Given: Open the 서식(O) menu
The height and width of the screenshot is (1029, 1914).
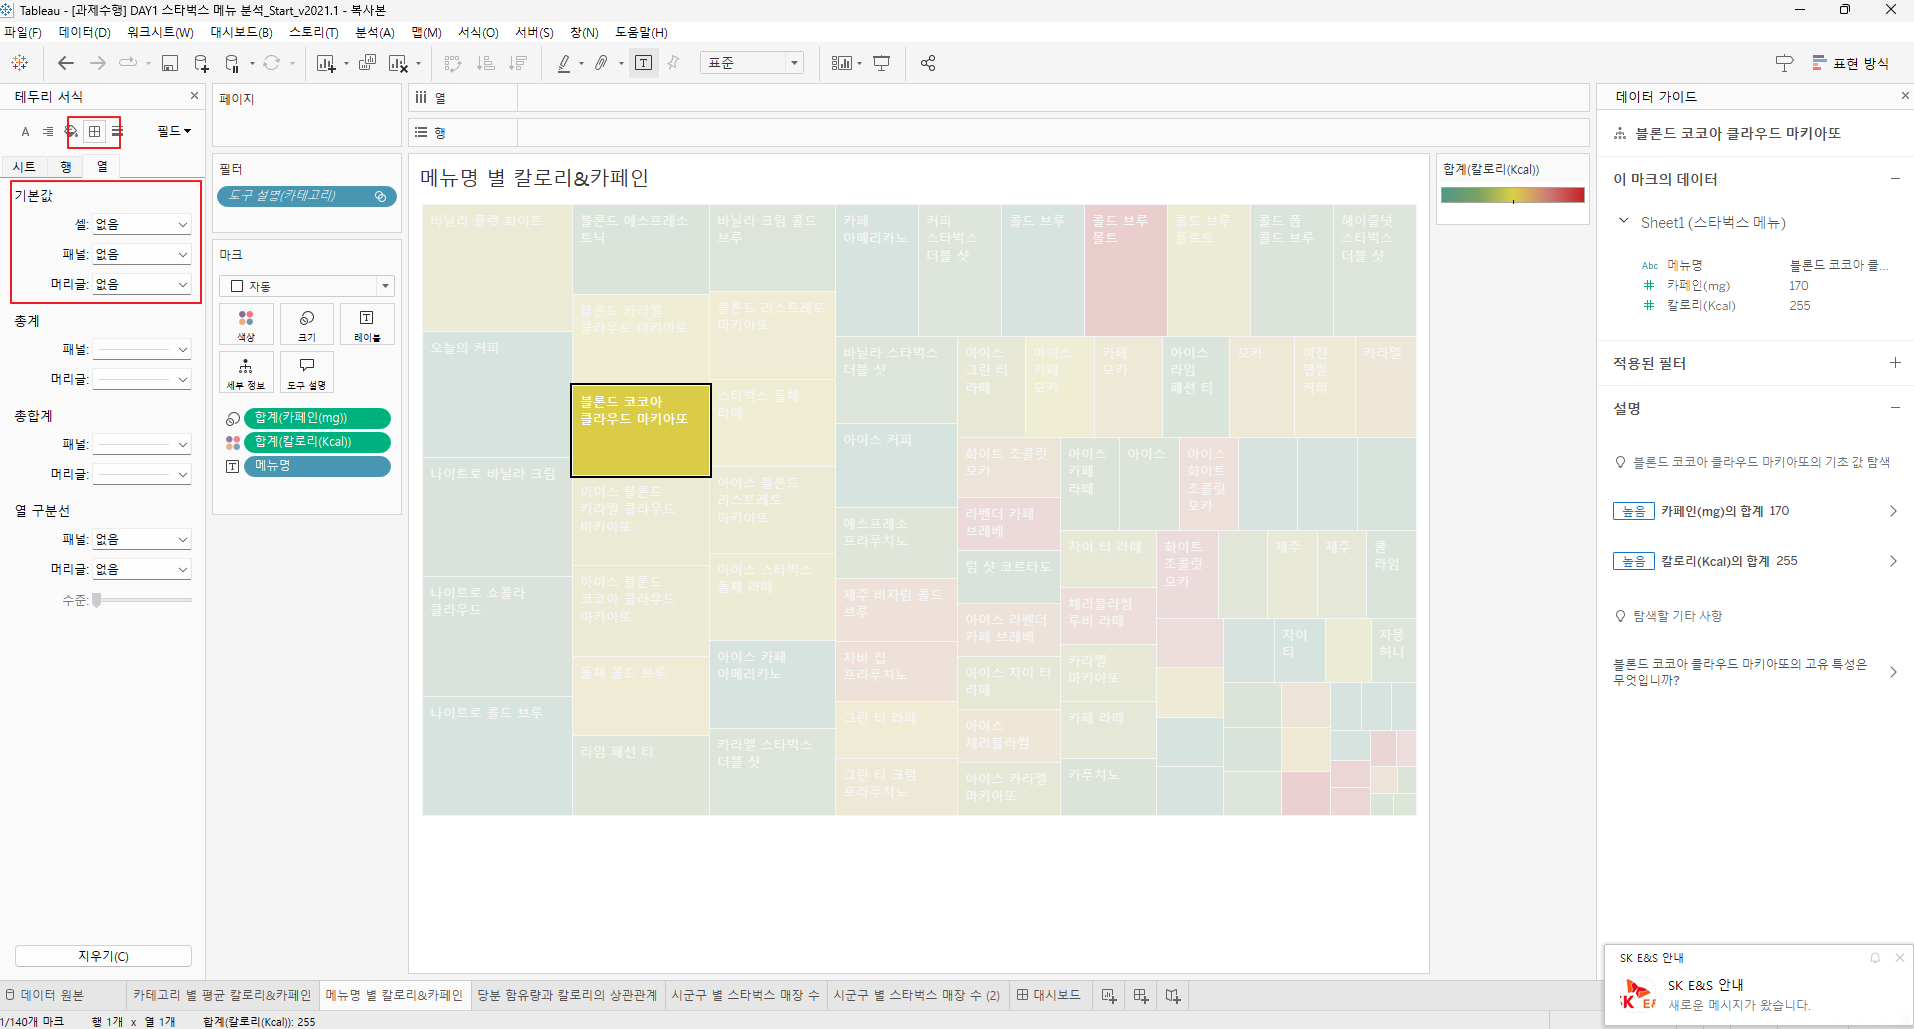Looking at the screenshot, I should pos(478,33).
